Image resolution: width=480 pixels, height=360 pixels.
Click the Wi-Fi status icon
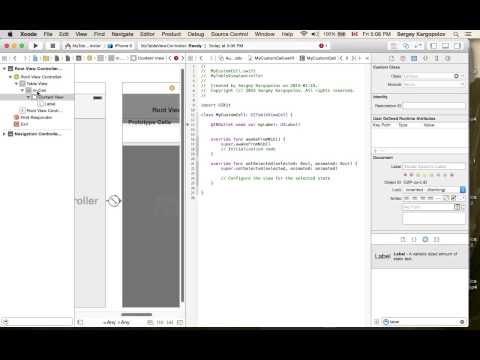(x=303, y=34)
